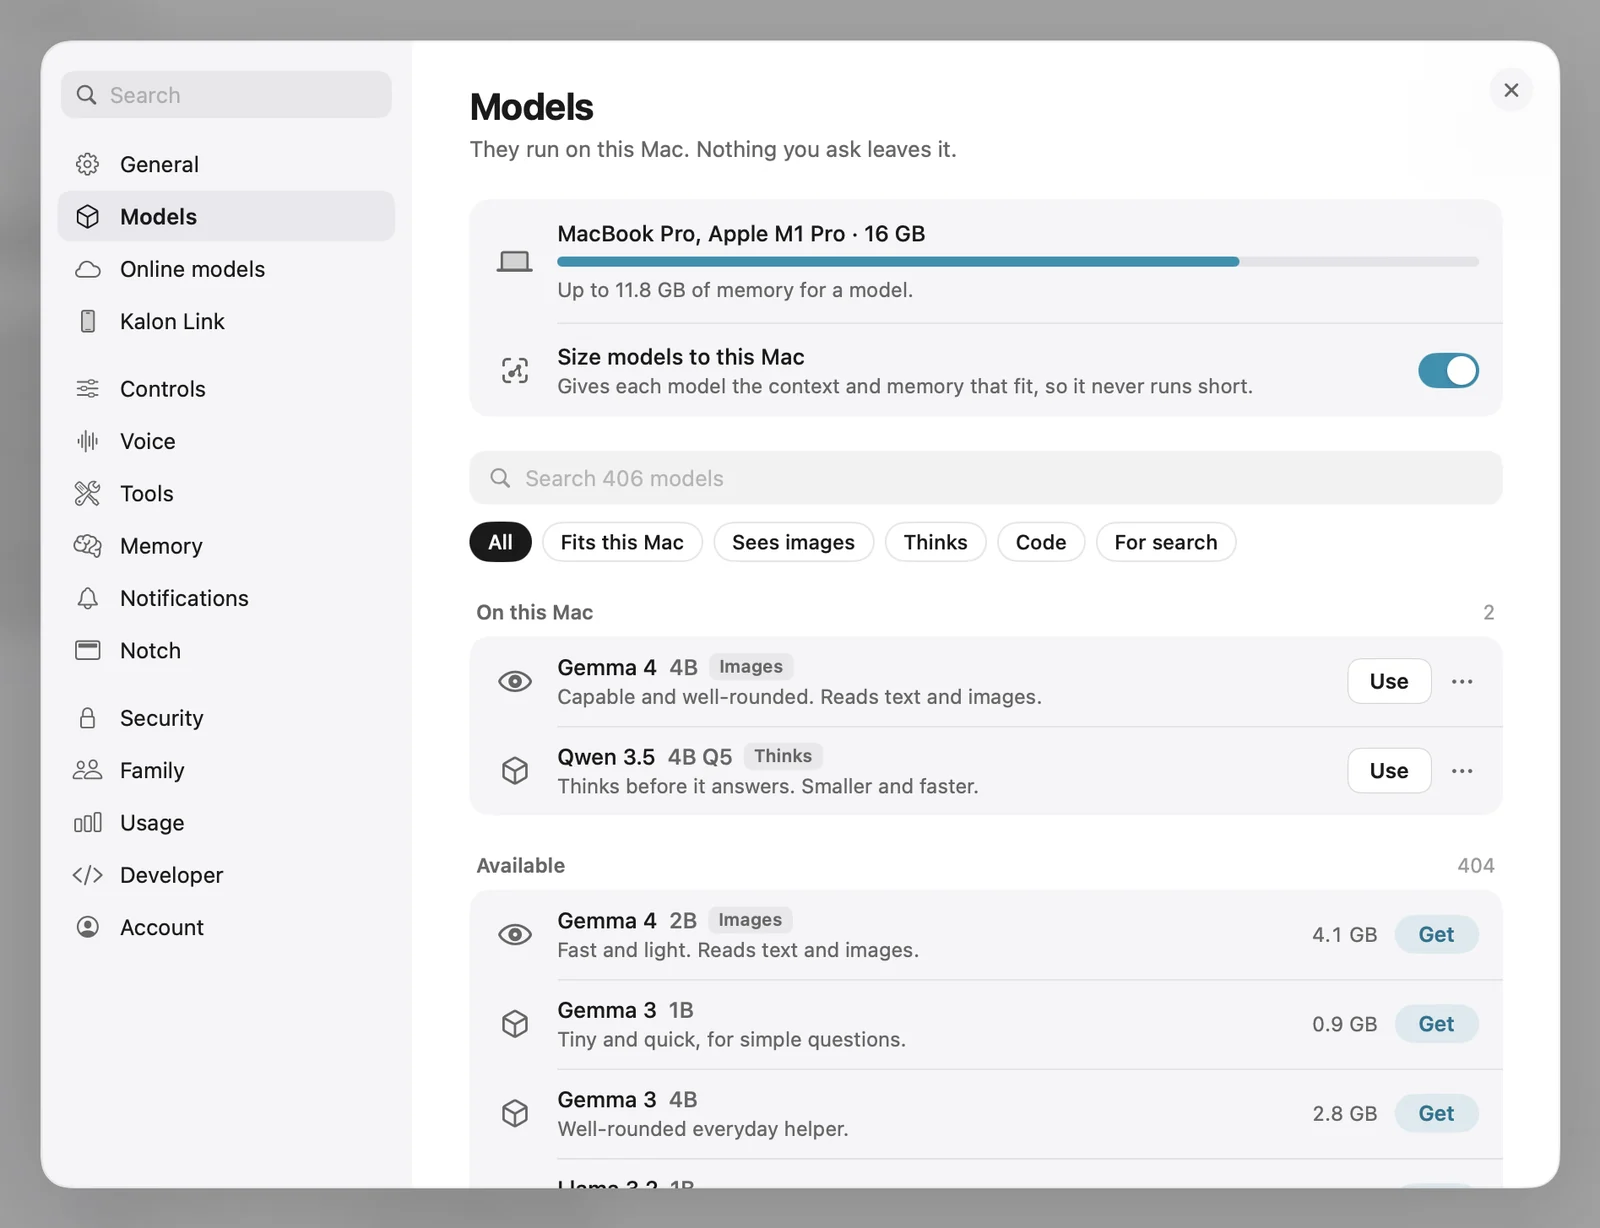Click the Controls sliders icon
Screen dimensions: 1600x1228
click(88, 389)
